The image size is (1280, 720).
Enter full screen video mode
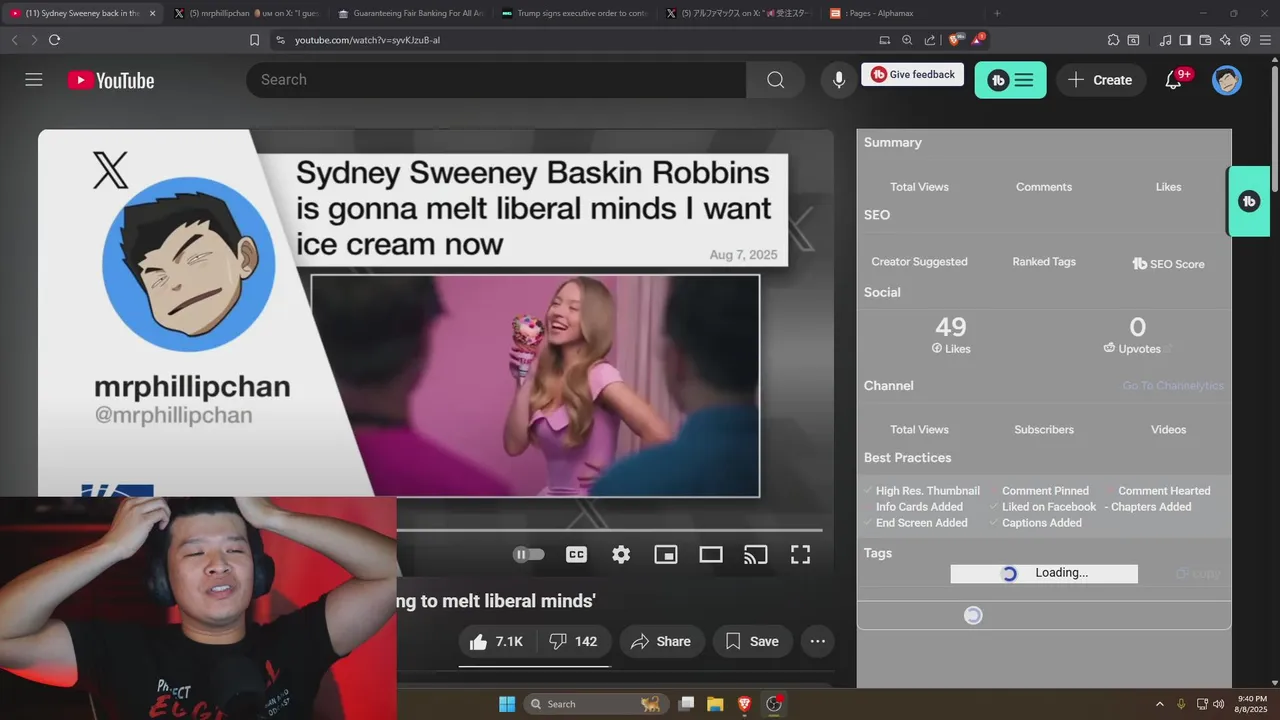pyautogui.click(x=800, y=554)
